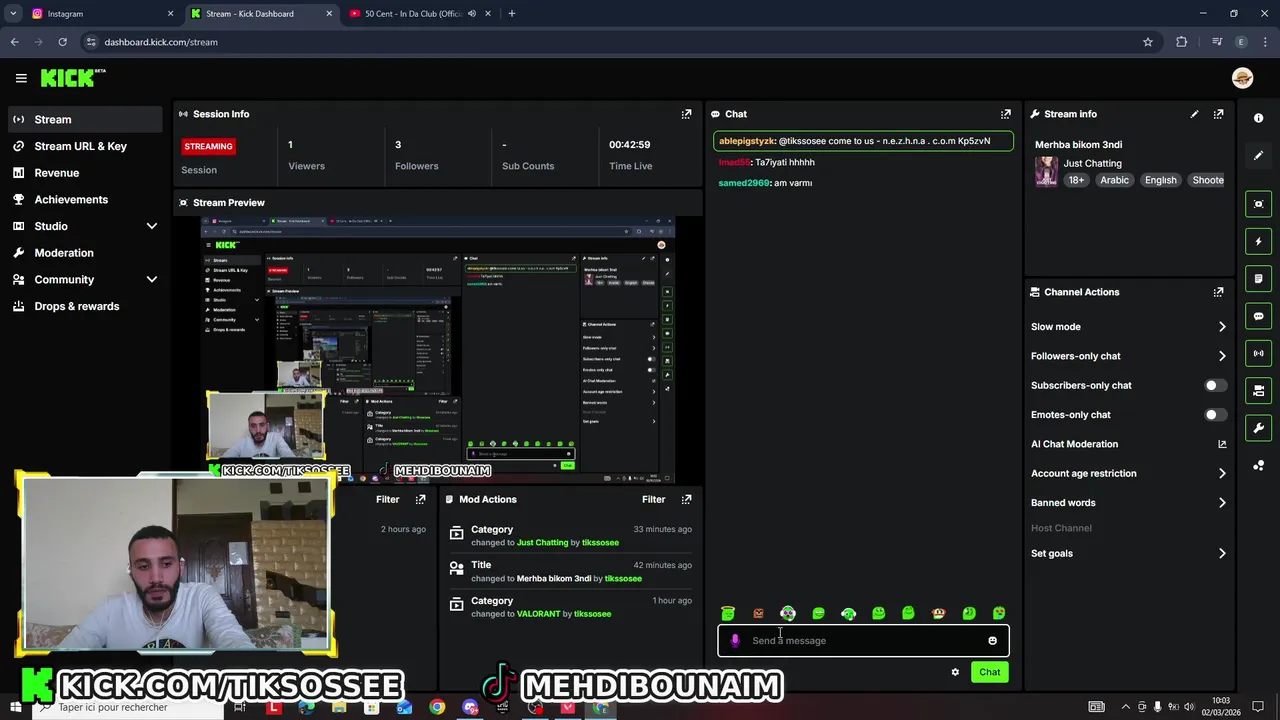Click the purple microphone in chat box

pos(735,641)
